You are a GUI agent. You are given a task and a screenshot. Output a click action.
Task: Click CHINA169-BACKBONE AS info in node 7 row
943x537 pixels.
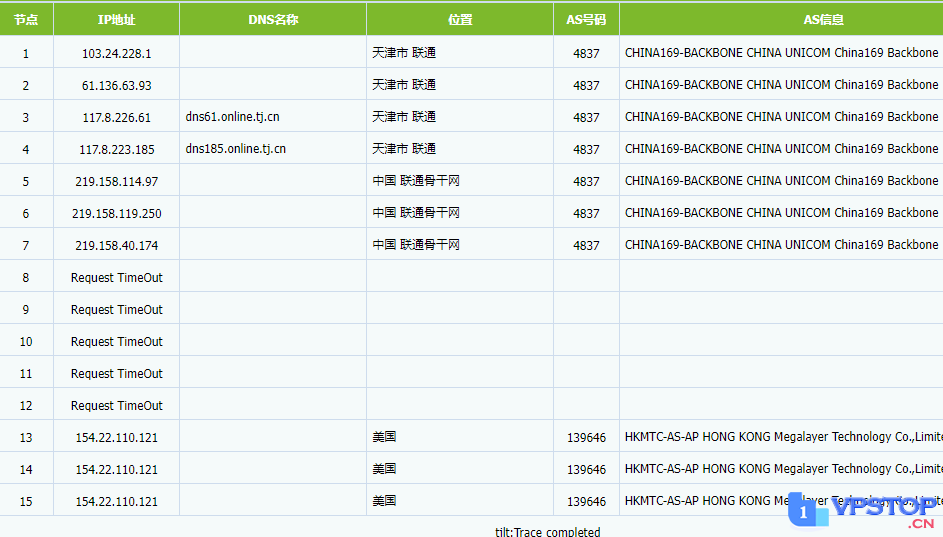(x=781, y=245)
